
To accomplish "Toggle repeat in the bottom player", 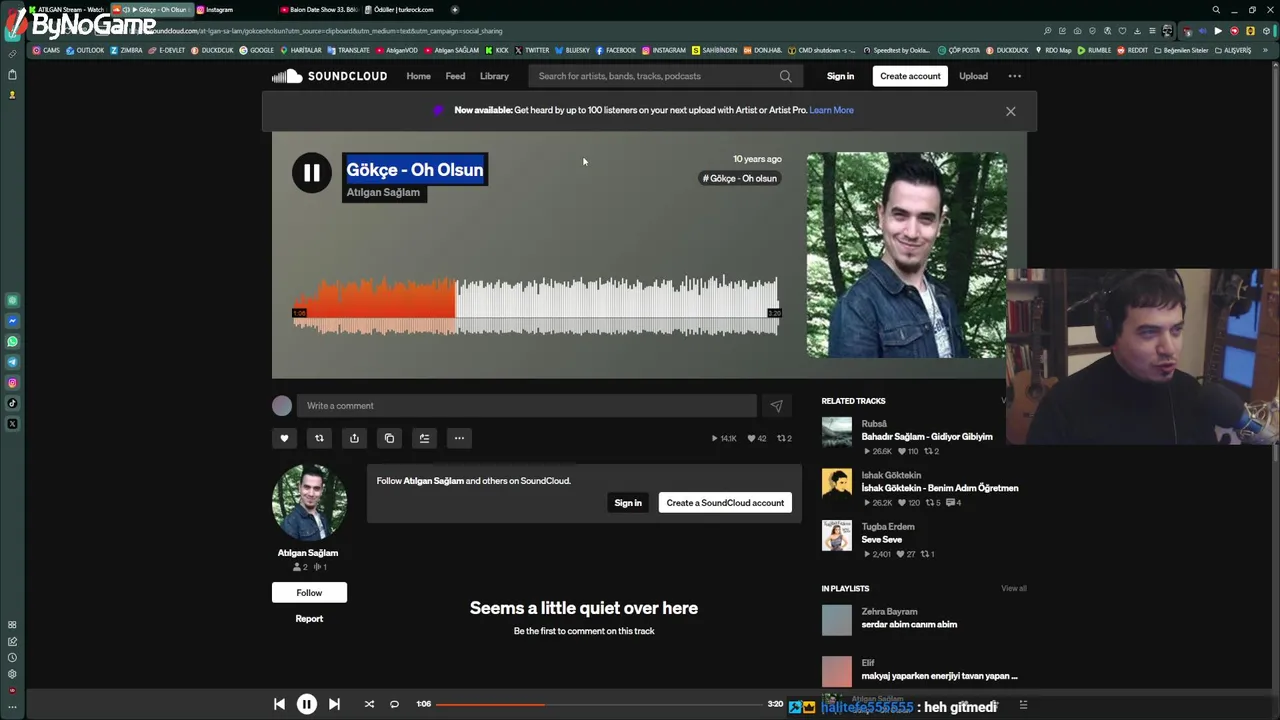I will pyautogui.click(x=394, y=704).
